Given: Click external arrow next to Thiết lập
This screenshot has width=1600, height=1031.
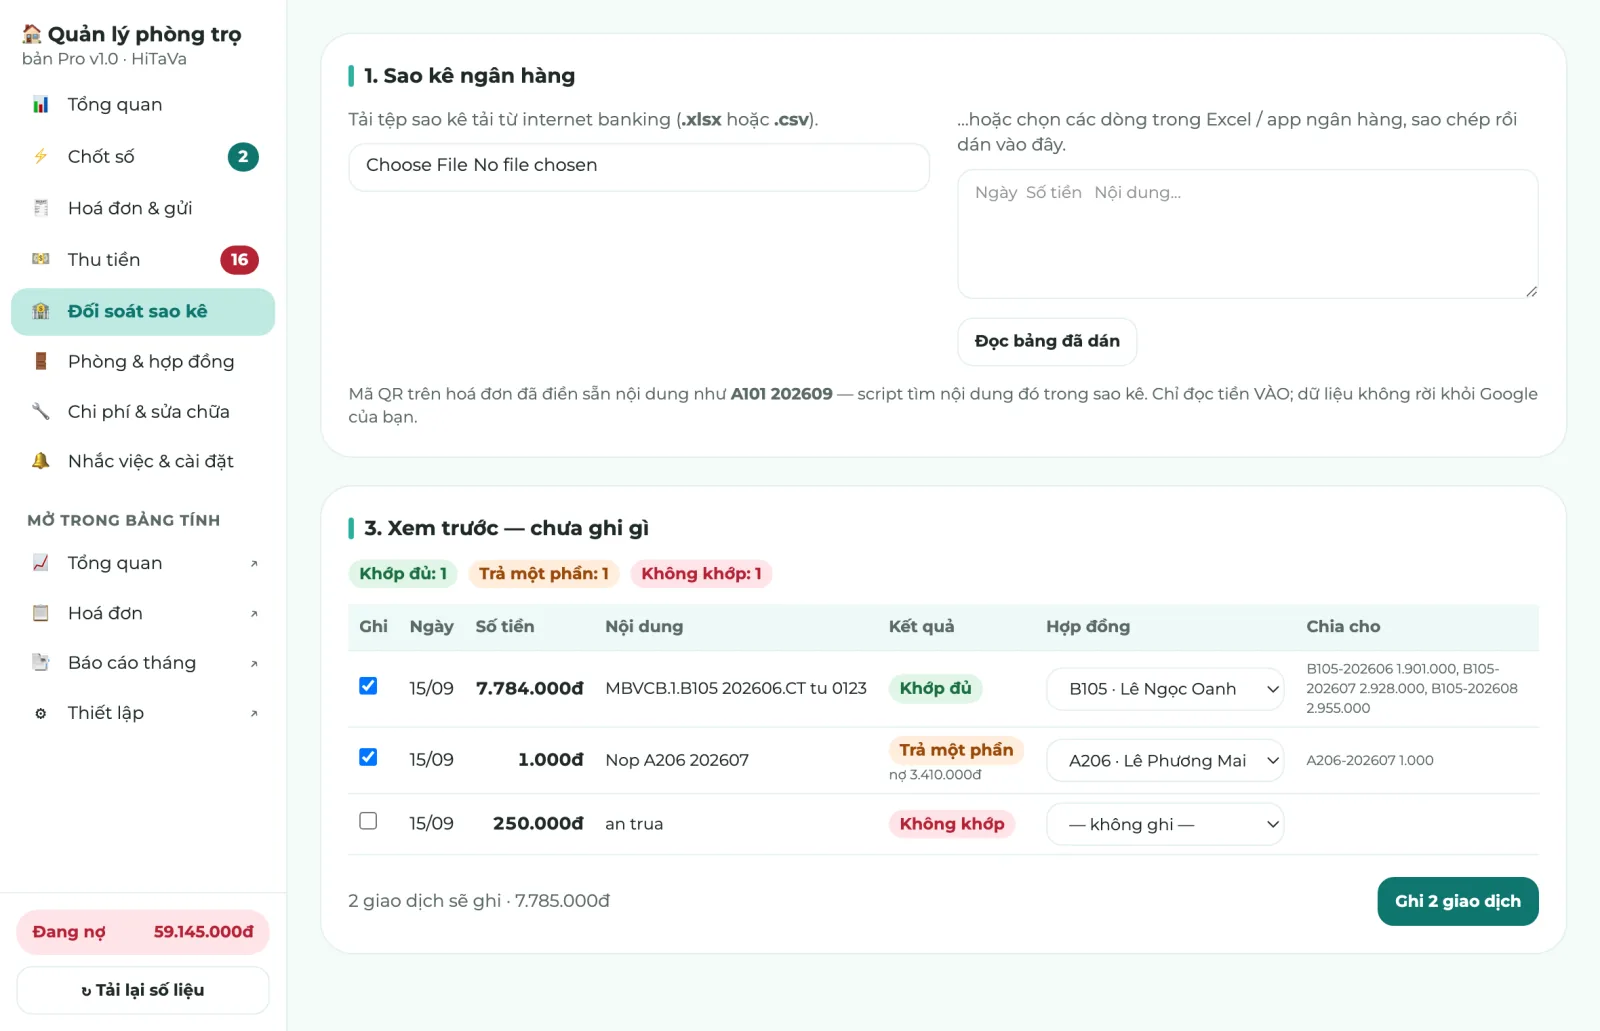Looking at the screenshot, I should click(254, 713).
